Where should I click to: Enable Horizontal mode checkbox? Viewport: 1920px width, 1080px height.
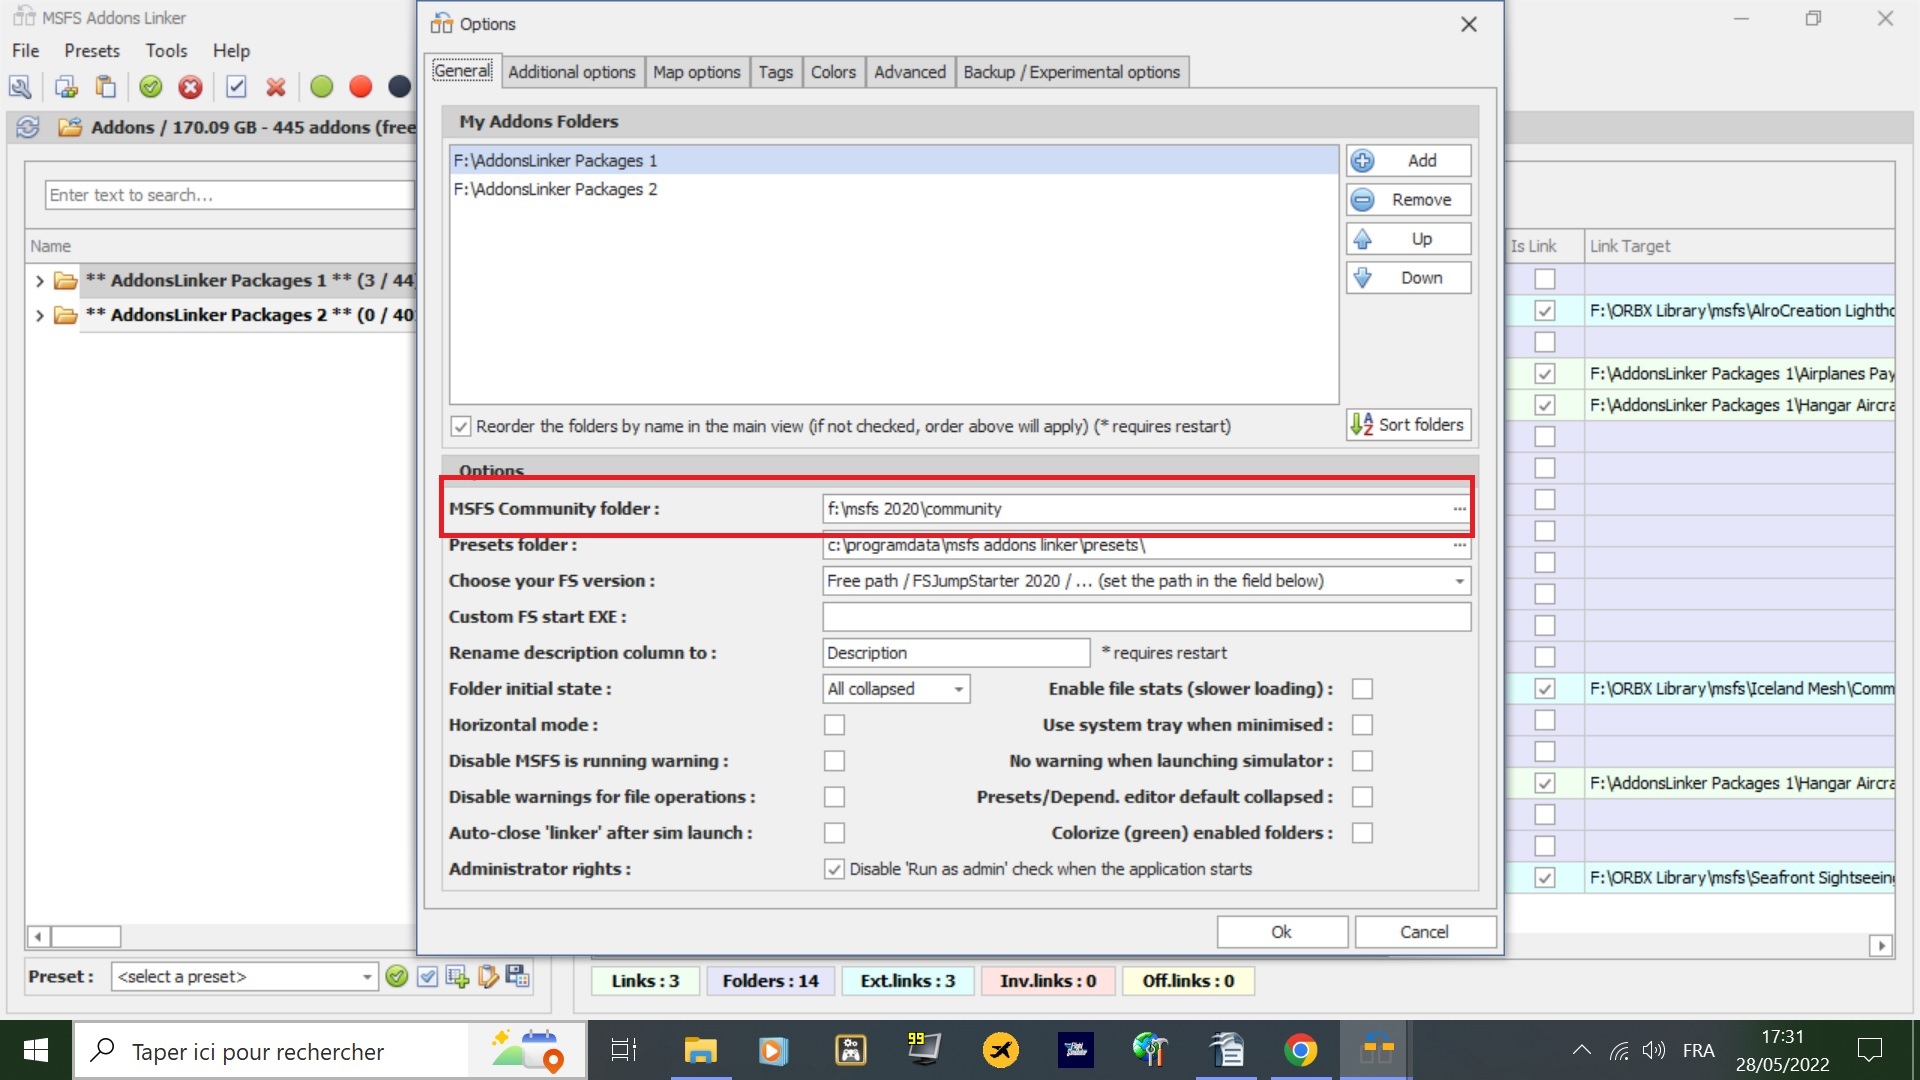(x=834, y=725)
